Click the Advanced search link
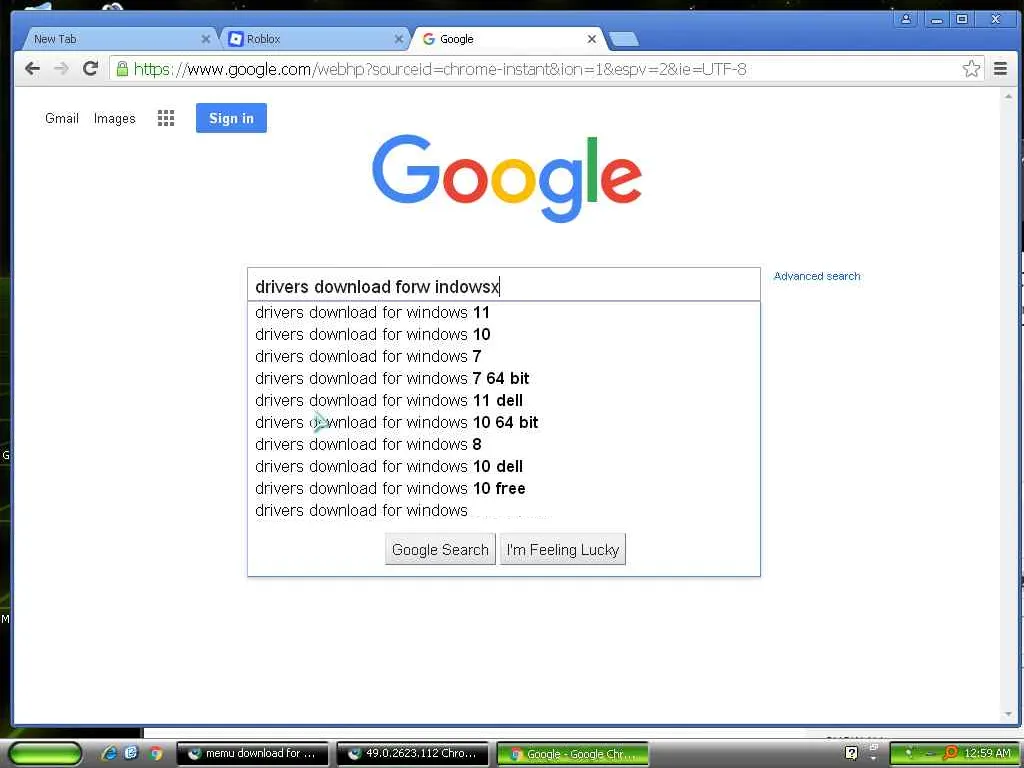This screenshot has width=1024, height=768. (817, 276)
